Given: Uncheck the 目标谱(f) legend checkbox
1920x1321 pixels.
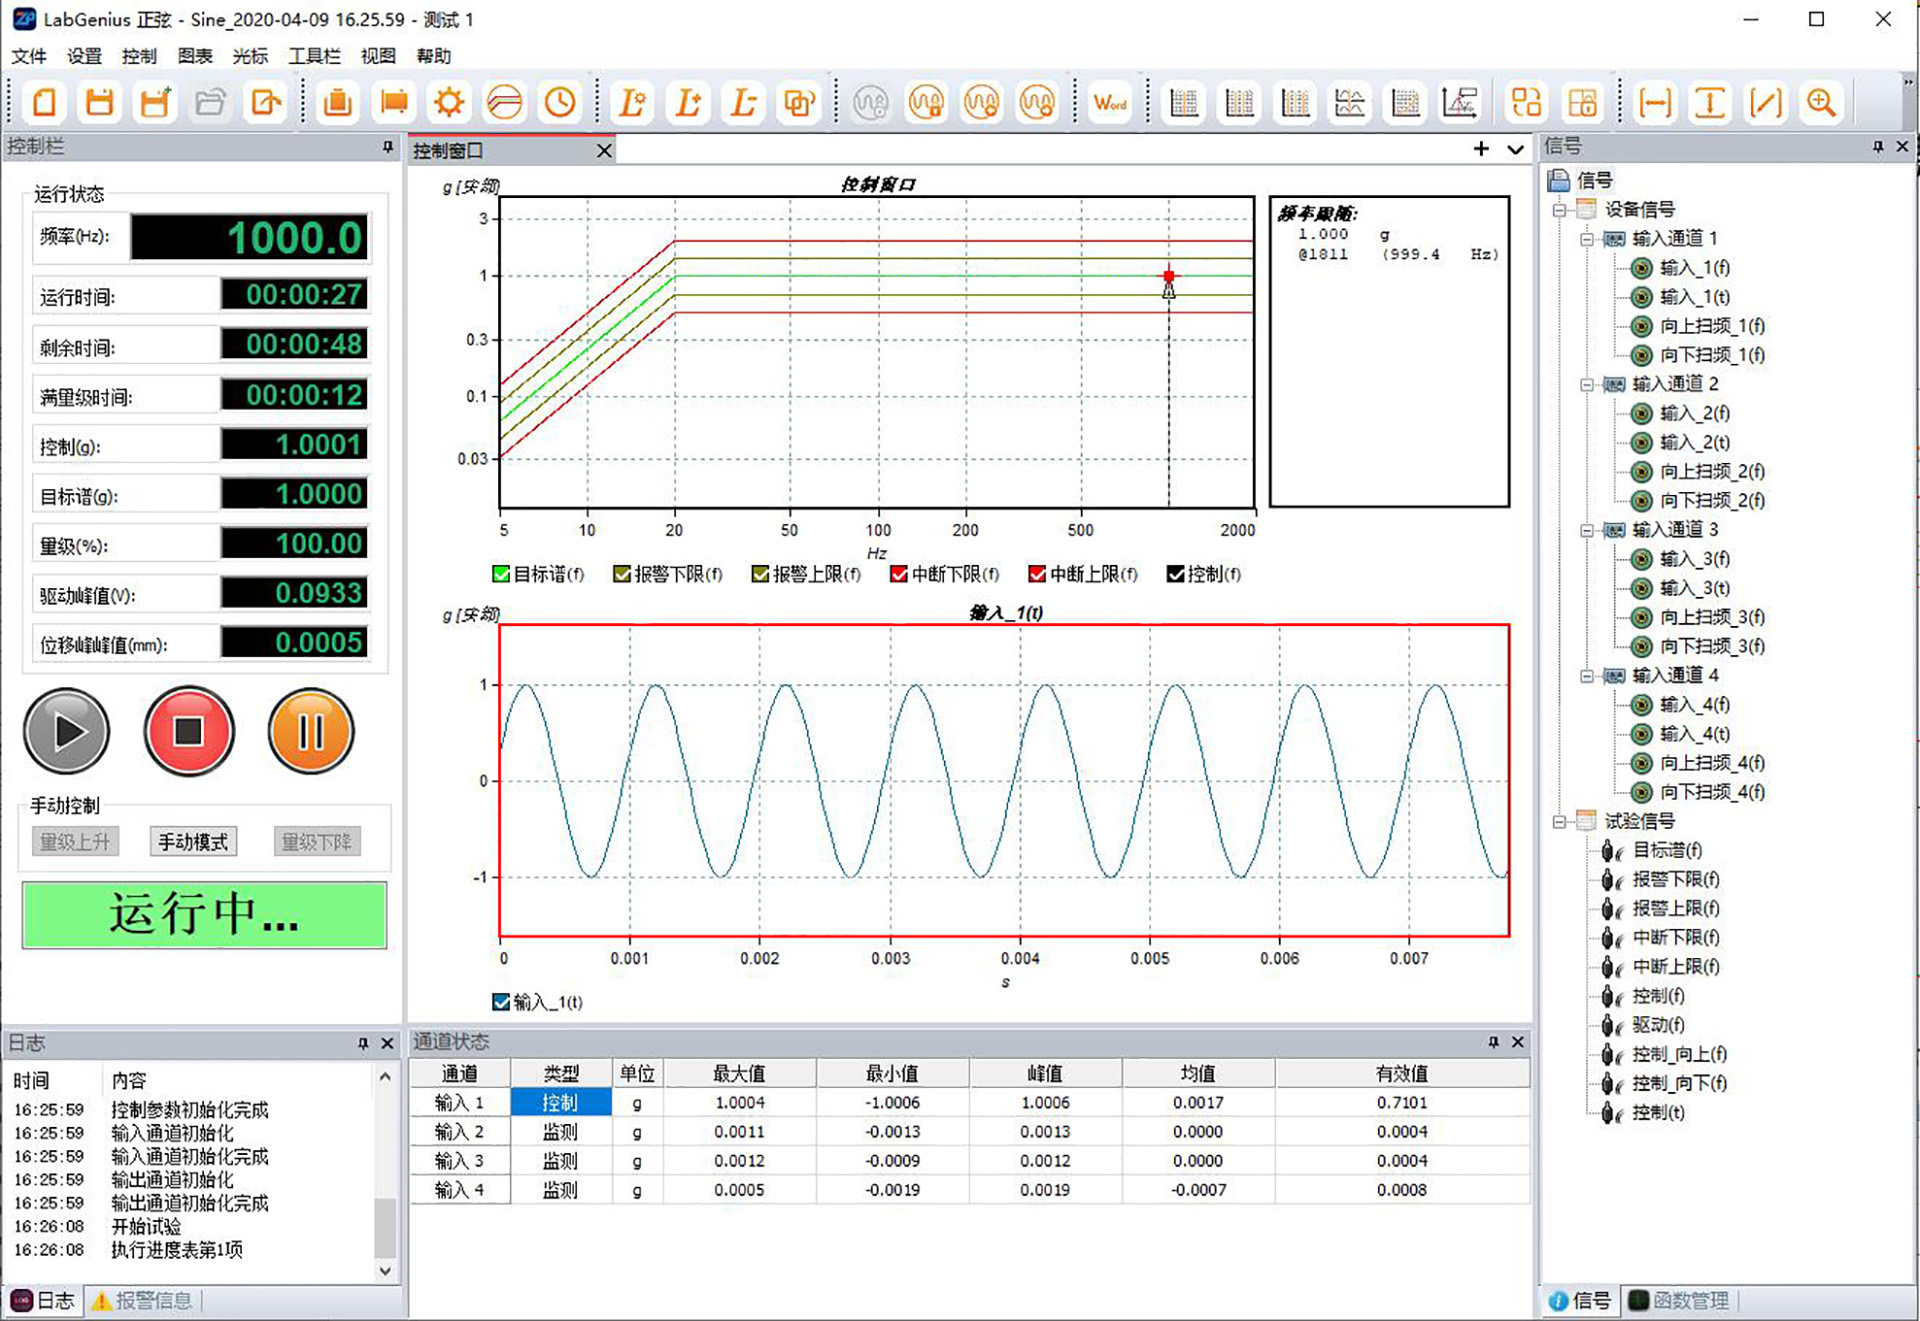Looking at the screenshot, I should click(x=501, y=574).
